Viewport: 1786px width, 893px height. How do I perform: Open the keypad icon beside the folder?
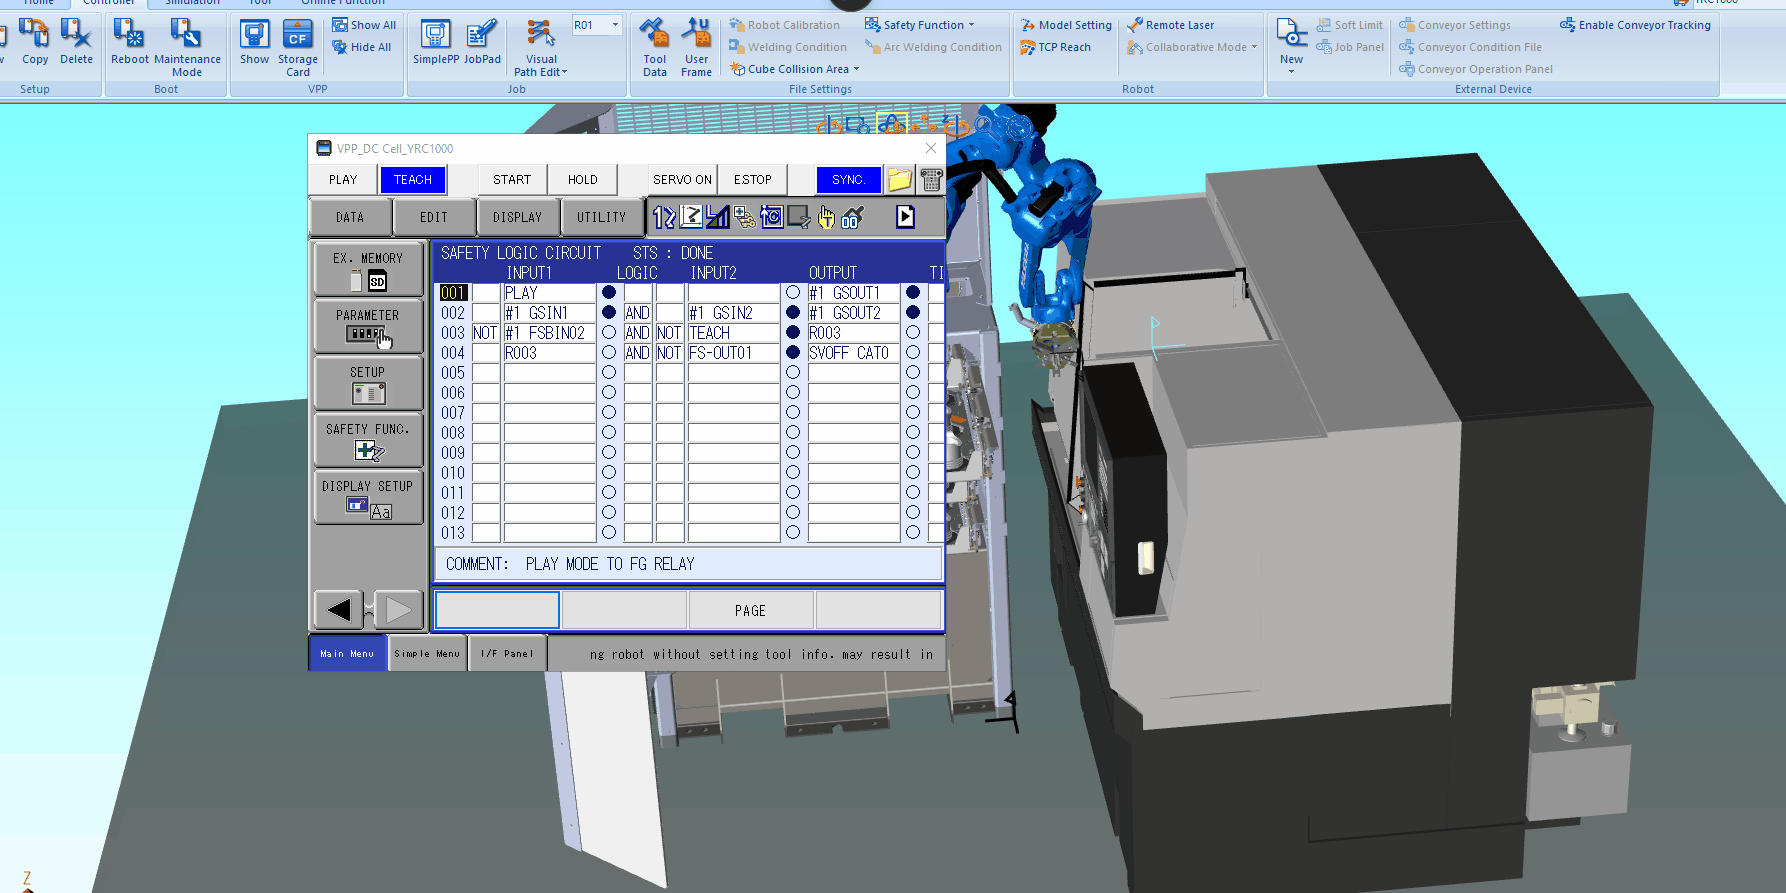[x=932, y=180]
